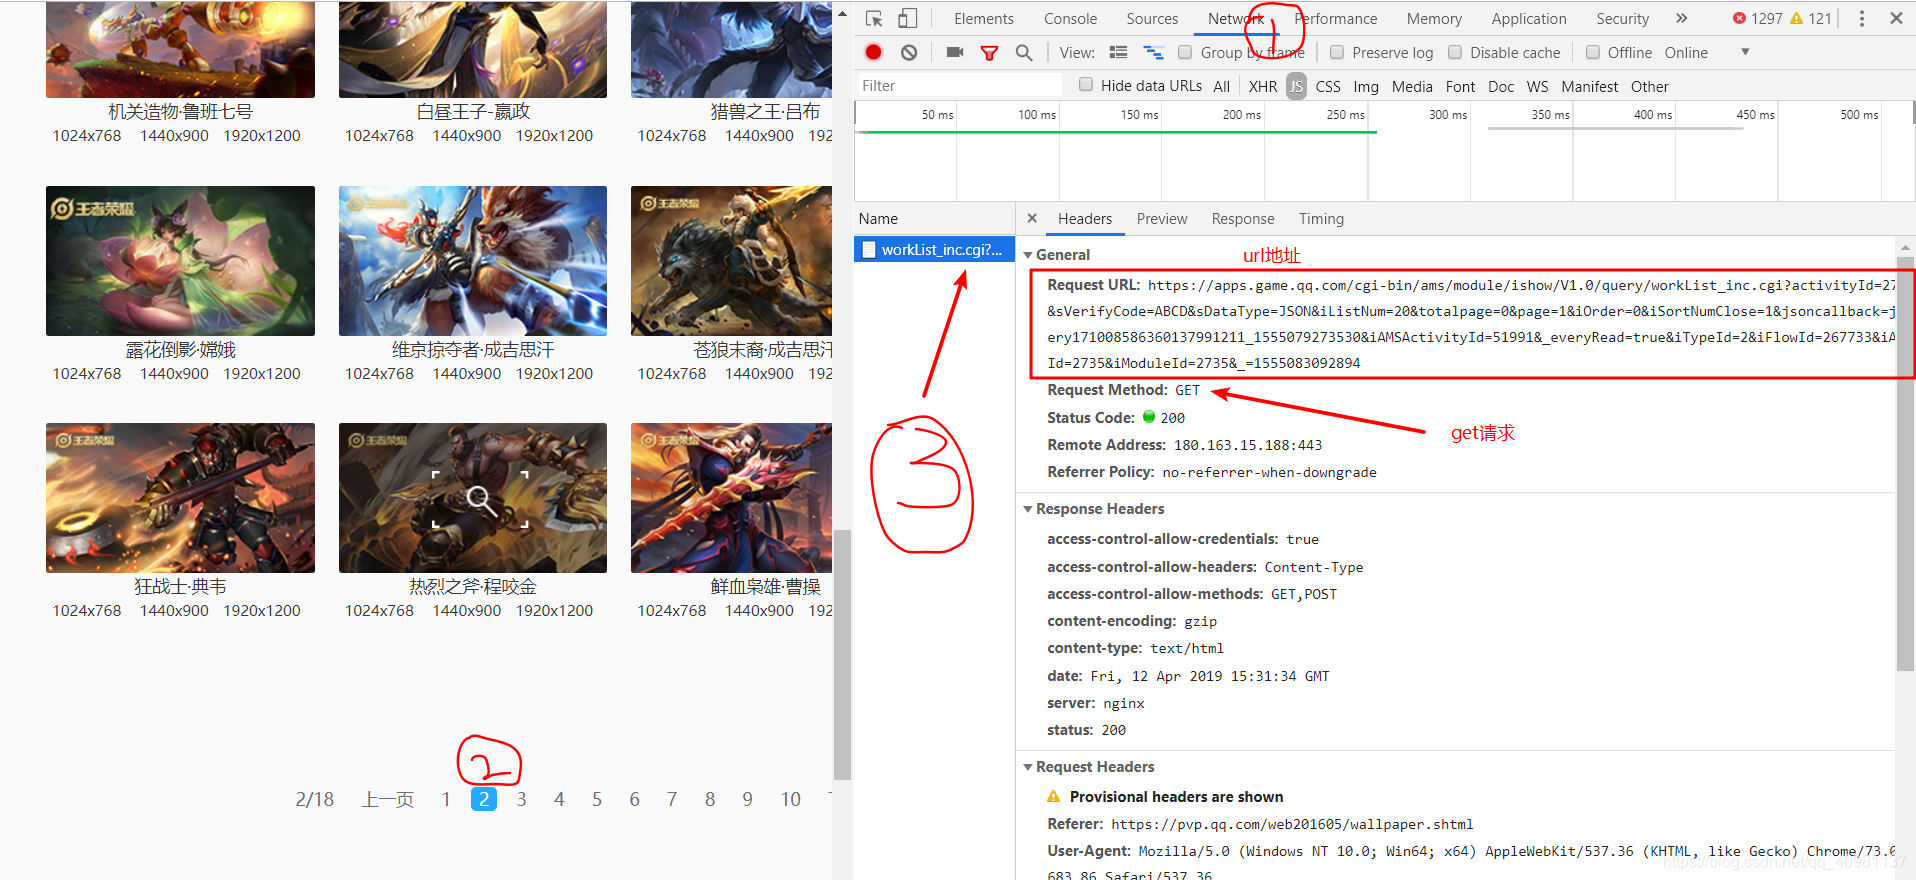1916x880 pixels.
Task: Filter requests by CSS
Action: [1328, 87]
